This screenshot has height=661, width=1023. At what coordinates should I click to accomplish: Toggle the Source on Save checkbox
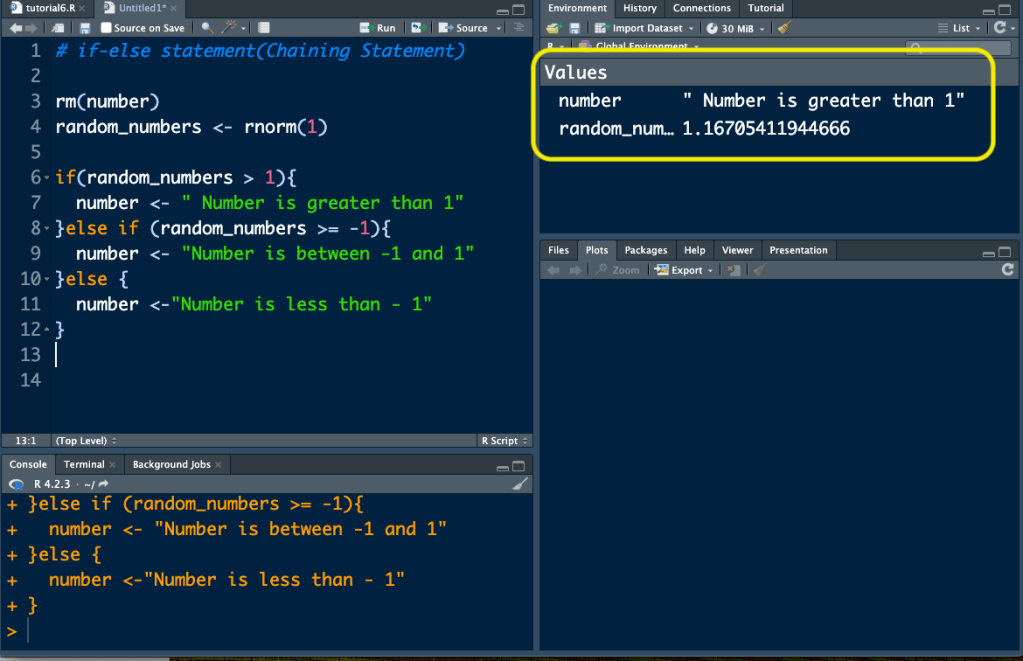[107, 28]
